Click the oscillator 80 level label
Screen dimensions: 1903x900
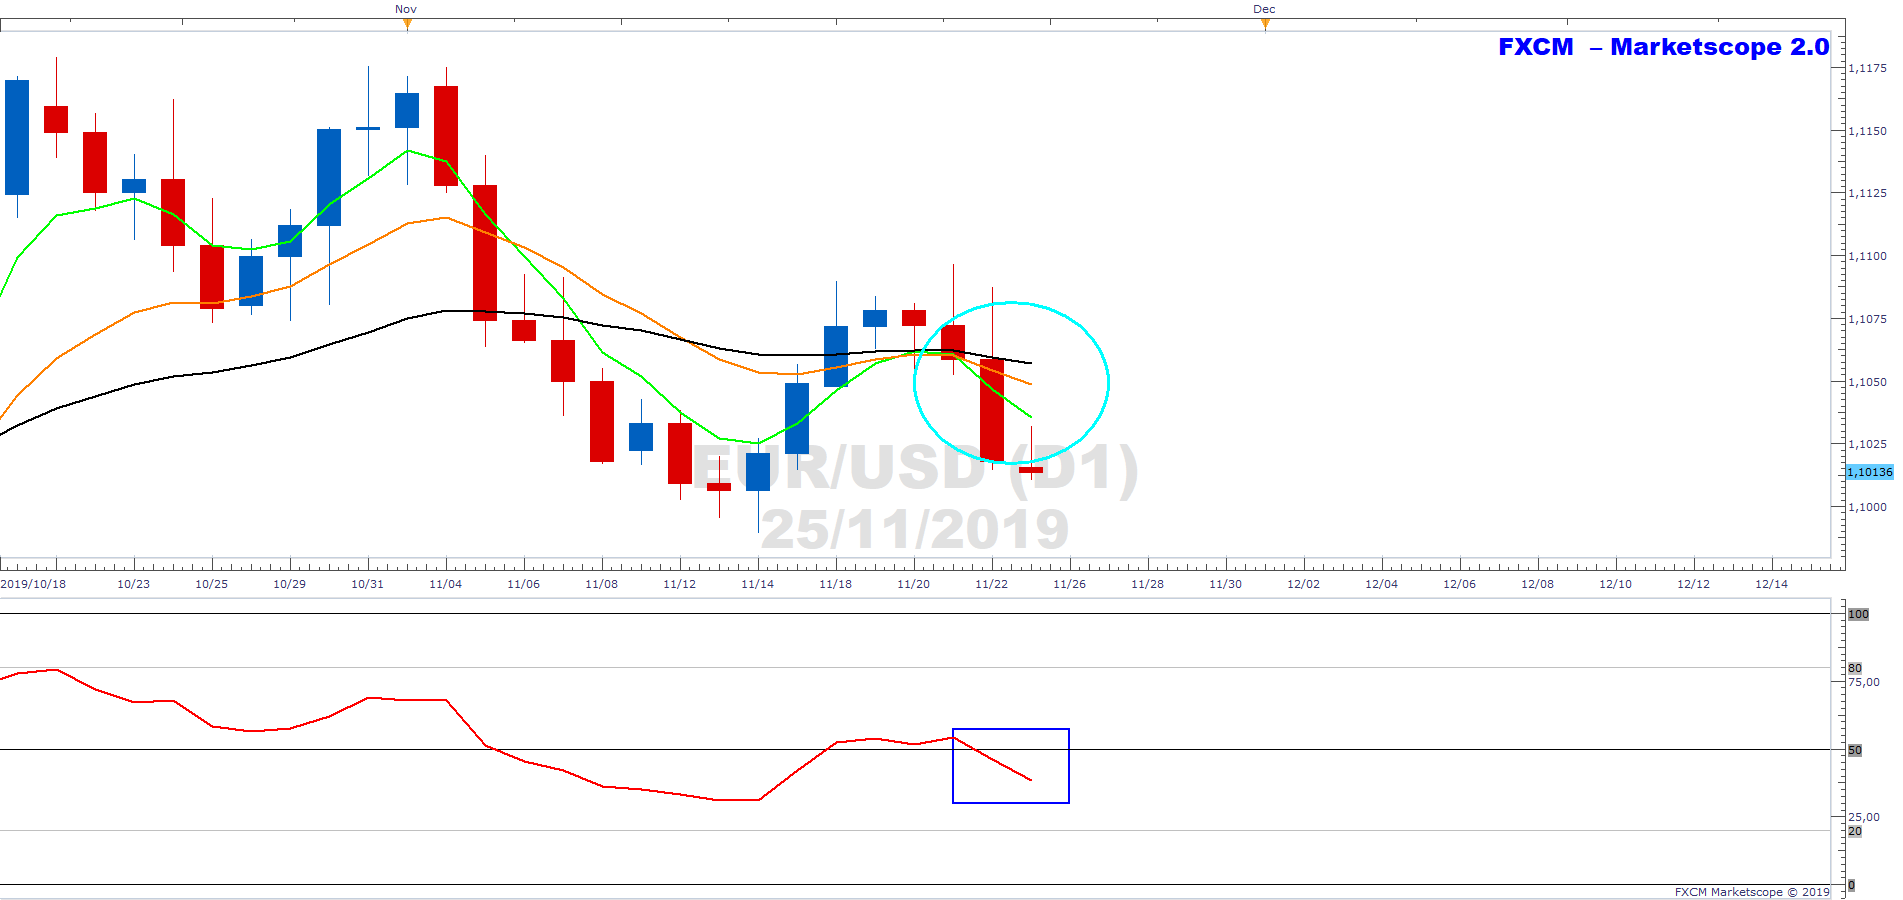(1855, 668)
